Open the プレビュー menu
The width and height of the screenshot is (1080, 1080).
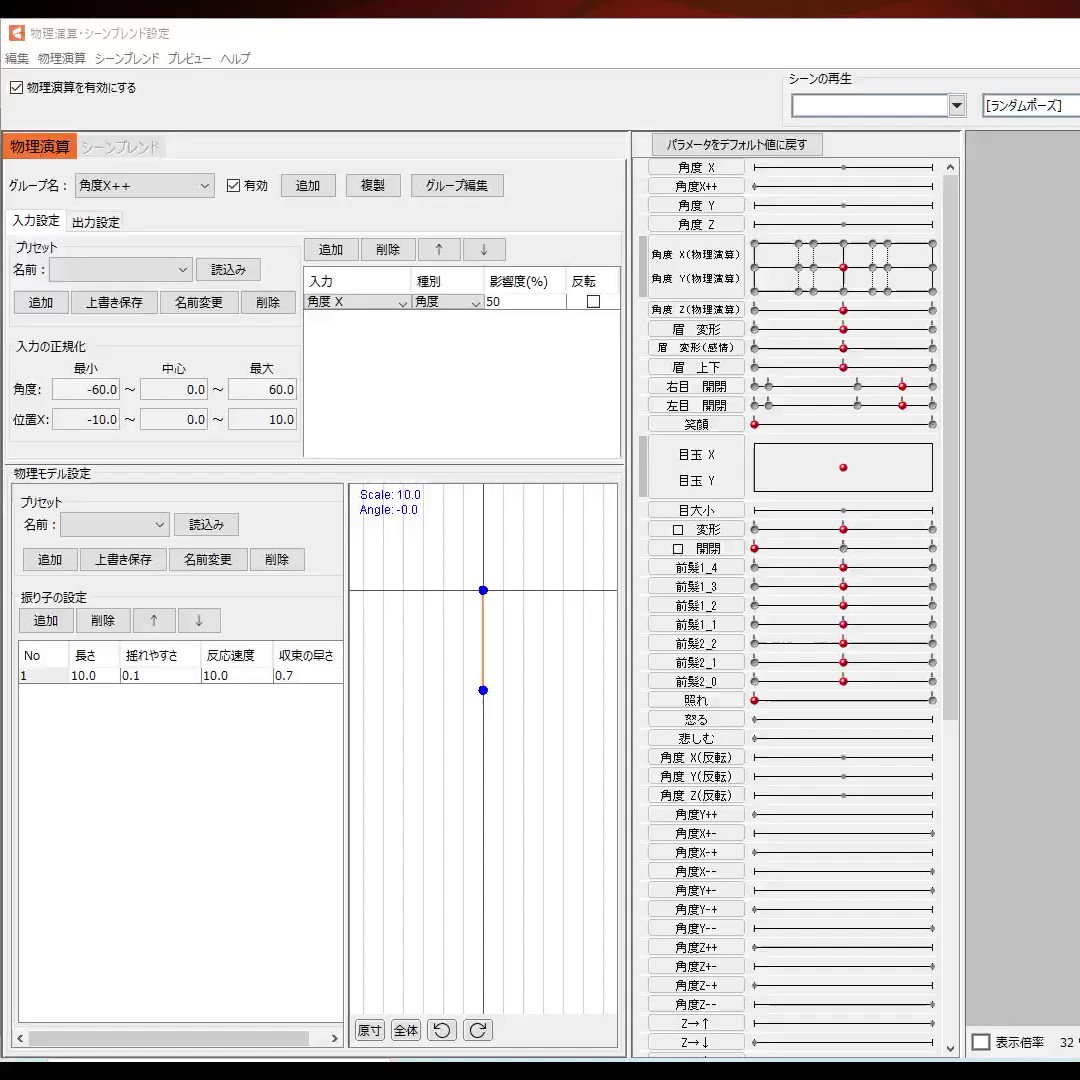tap(189, 59)
